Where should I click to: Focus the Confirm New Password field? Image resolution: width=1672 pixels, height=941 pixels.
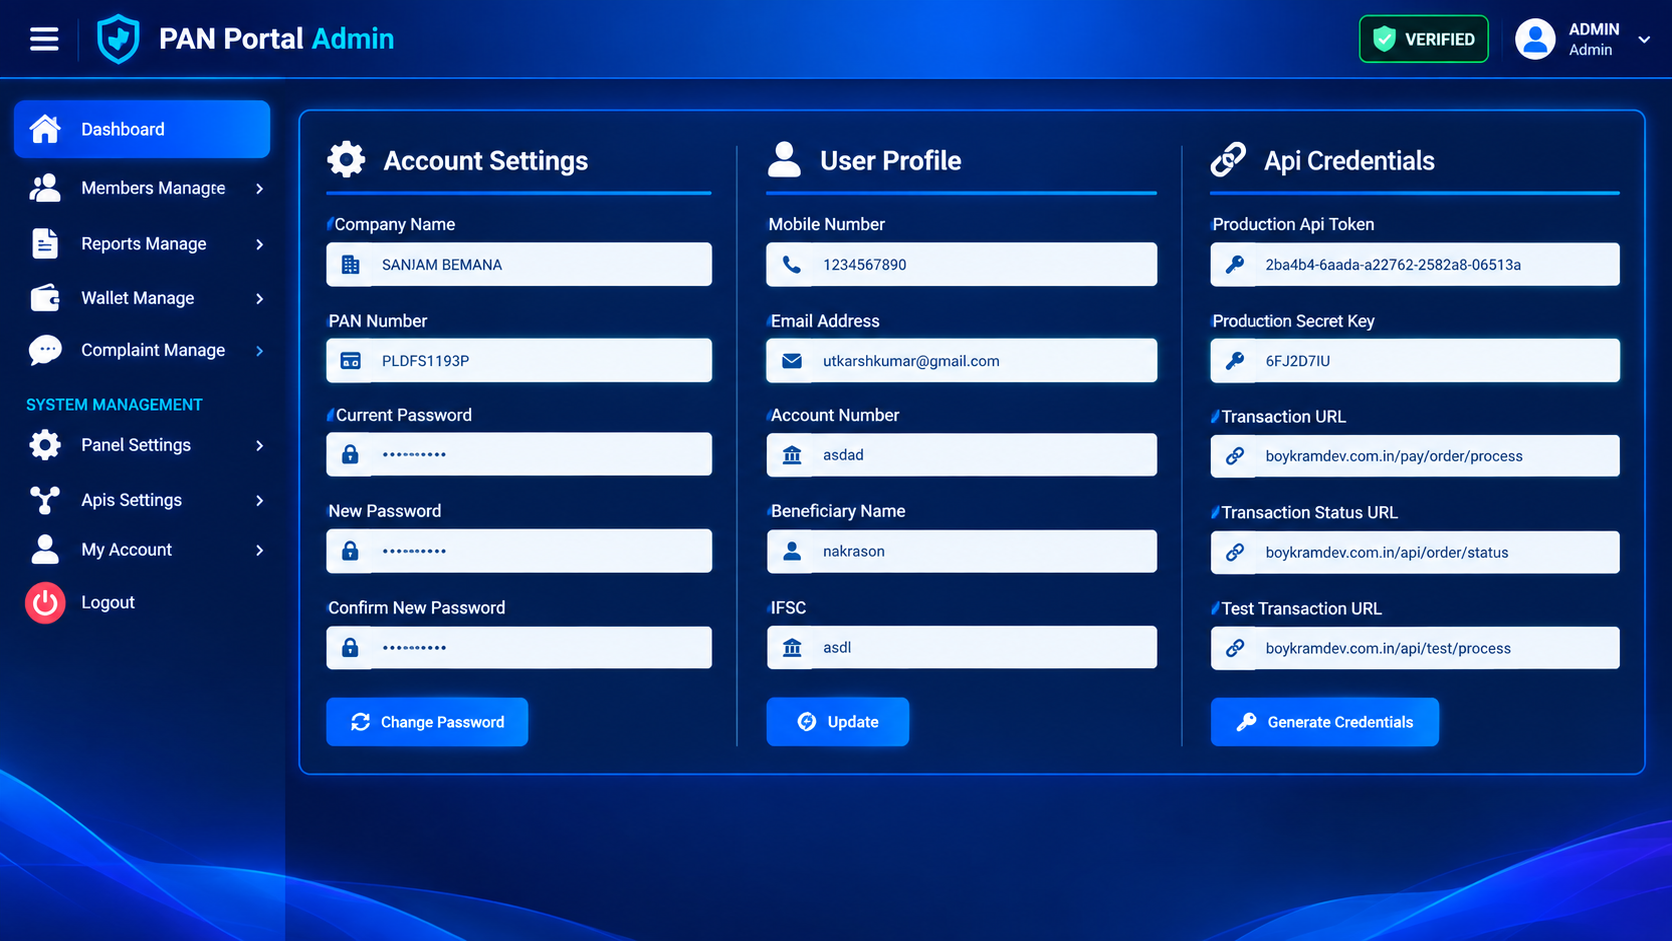click(519, 647)
